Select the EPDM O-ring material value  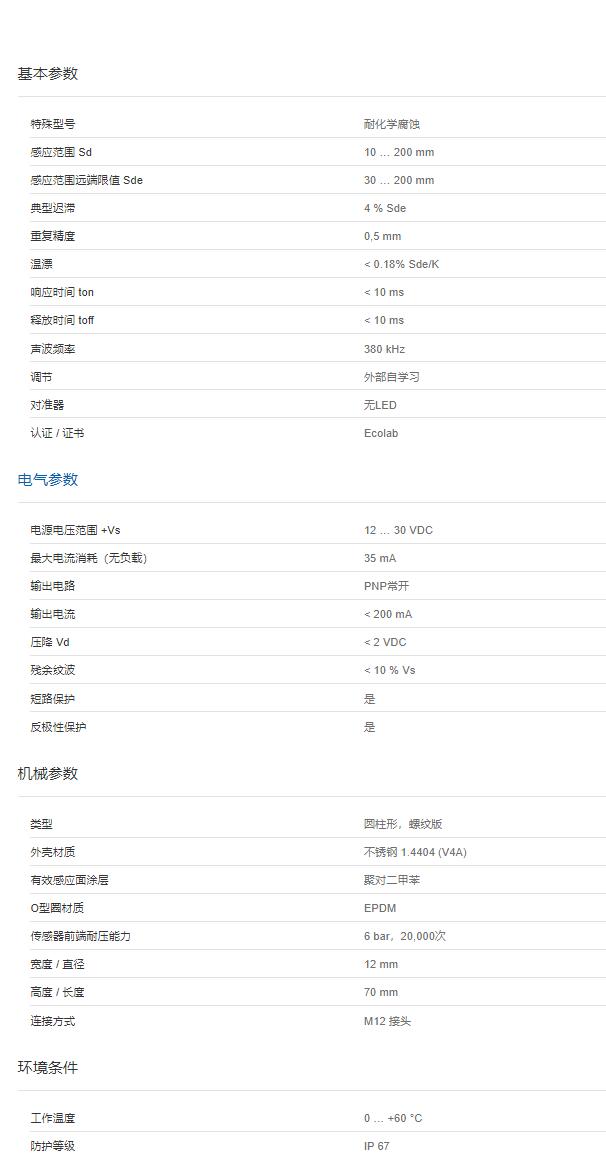coord(380,908)
